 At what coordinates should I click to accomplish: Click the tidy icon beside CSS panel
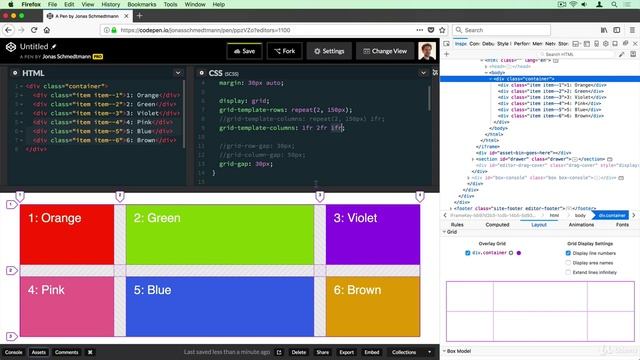pyautogui.click(x=435, y=73)
